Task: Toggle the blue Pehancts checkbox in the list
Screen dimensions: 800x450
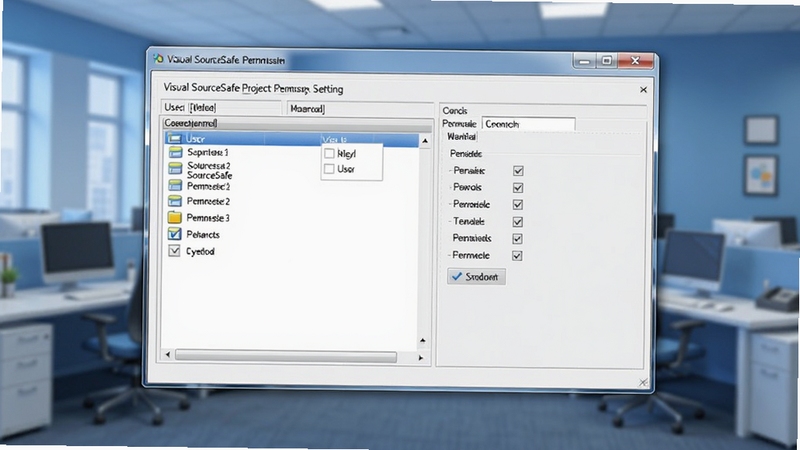Action: [174, 234]
